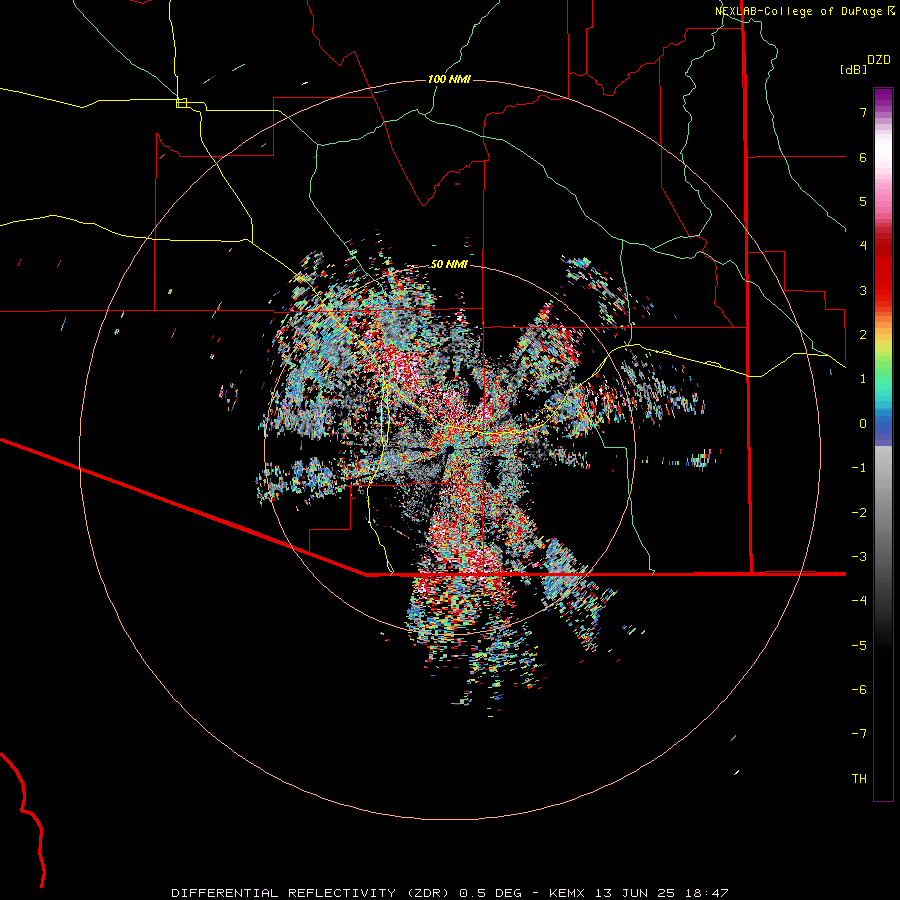Click the red segment of the color bar
The image size is (900, 900).
coord(883,273)
